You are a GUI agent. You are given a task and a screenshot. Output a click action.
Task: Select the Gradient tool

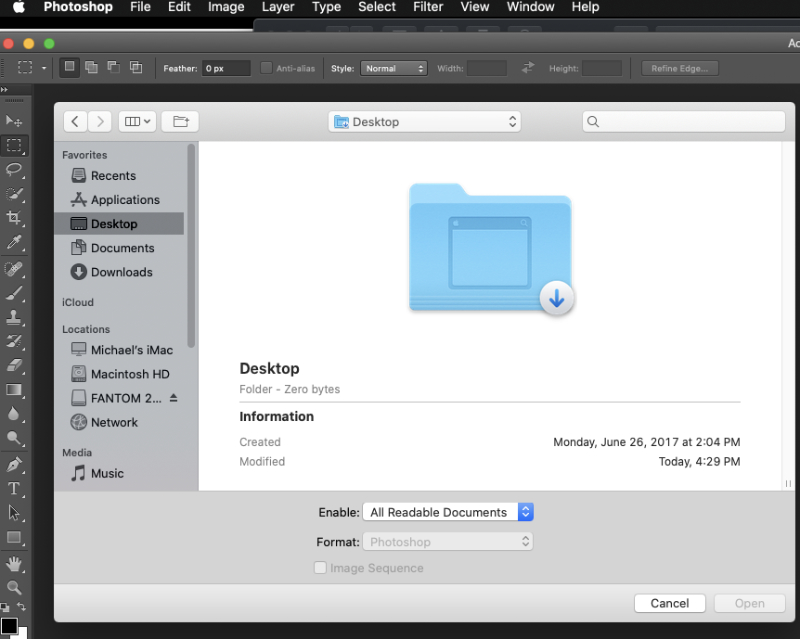[x=14, y=390]
